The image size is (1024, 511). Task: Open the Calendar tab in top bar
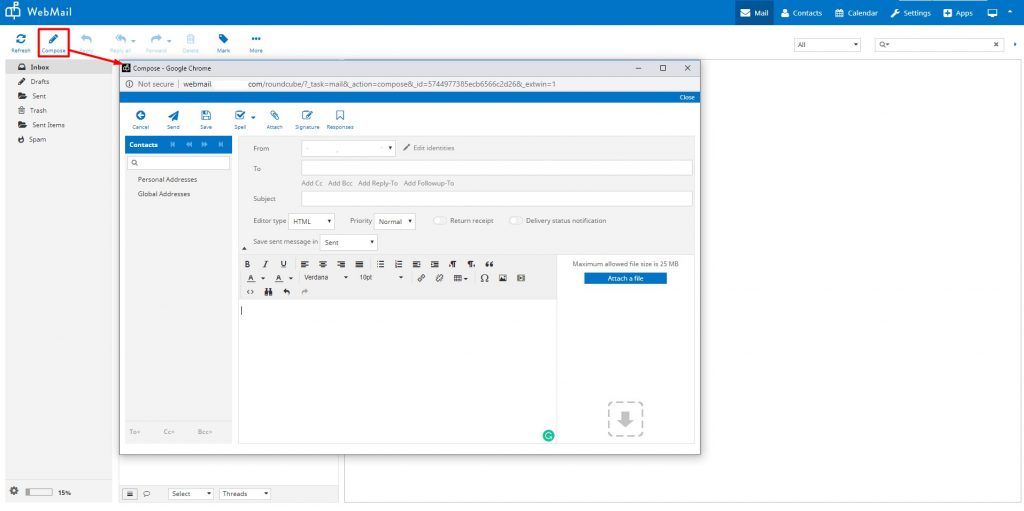[x=856, y=13]
